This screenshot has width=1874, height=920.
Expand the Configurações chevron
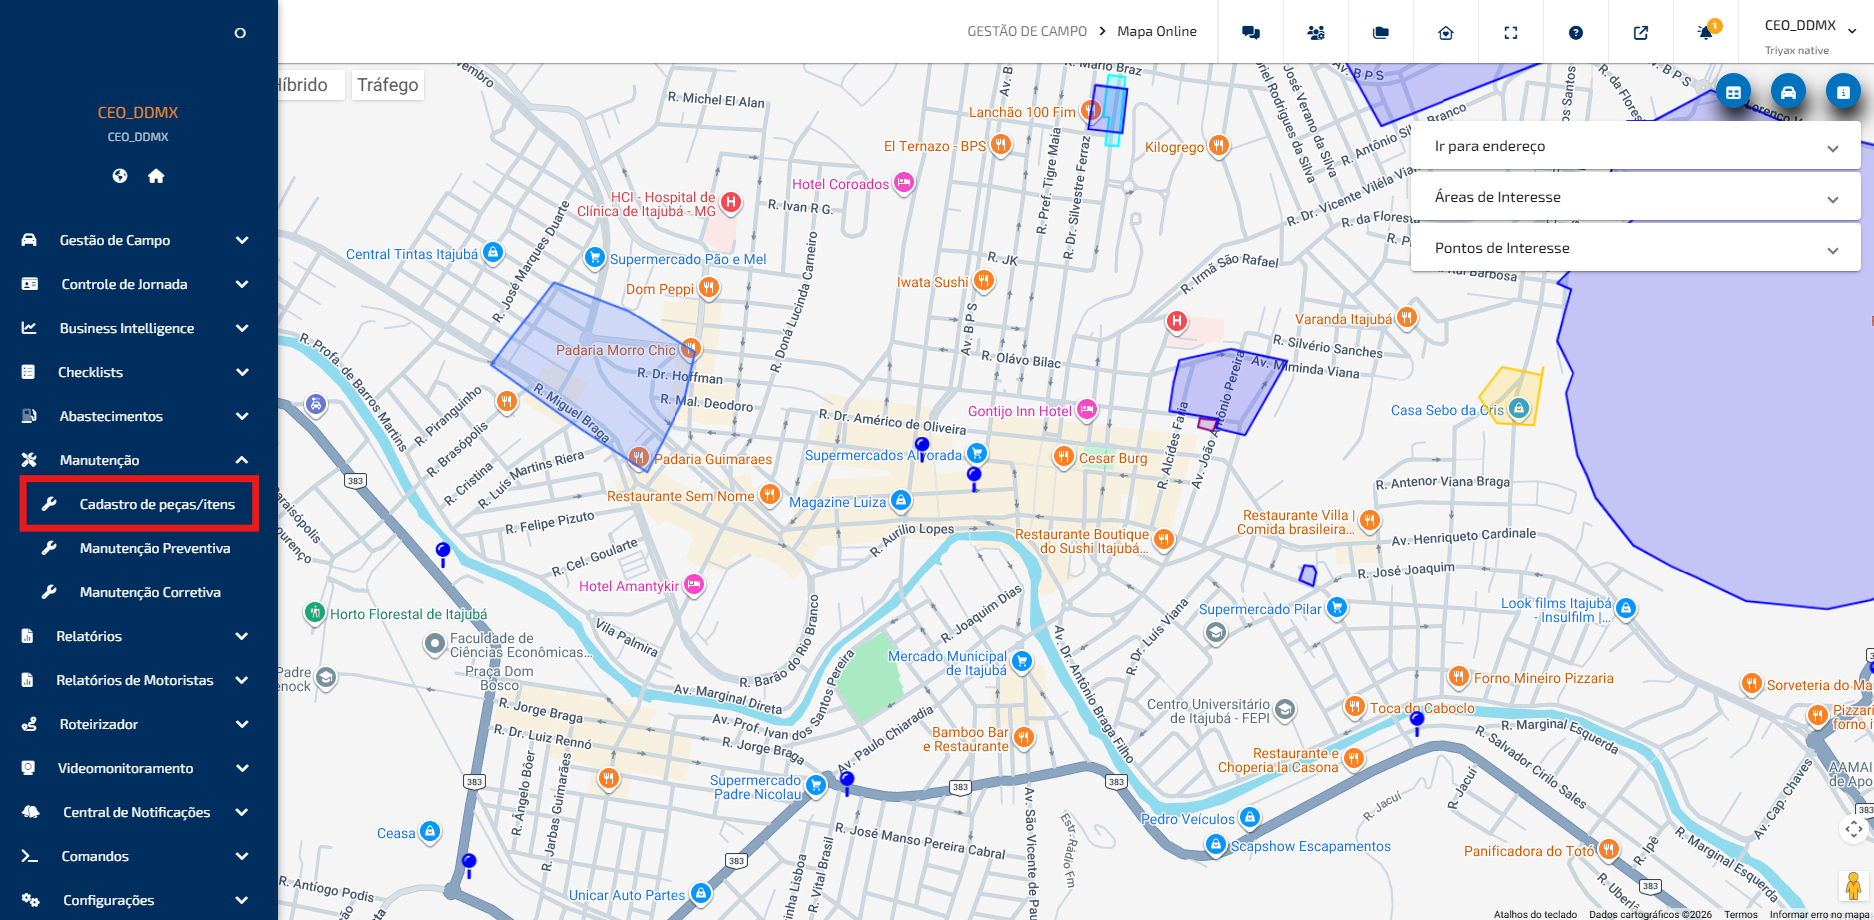click(x=242, y=900)
